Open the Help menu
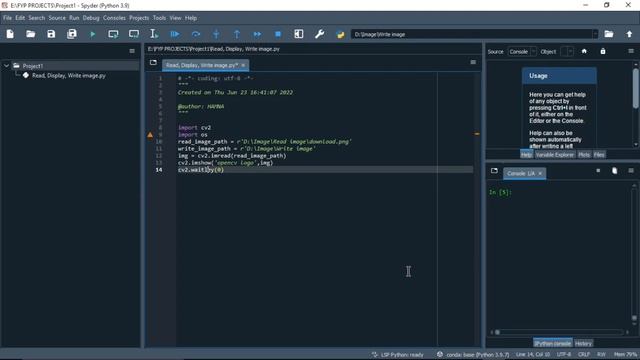Image resolution: width=640 pixels, height=360 pixels. pos(191,18)
